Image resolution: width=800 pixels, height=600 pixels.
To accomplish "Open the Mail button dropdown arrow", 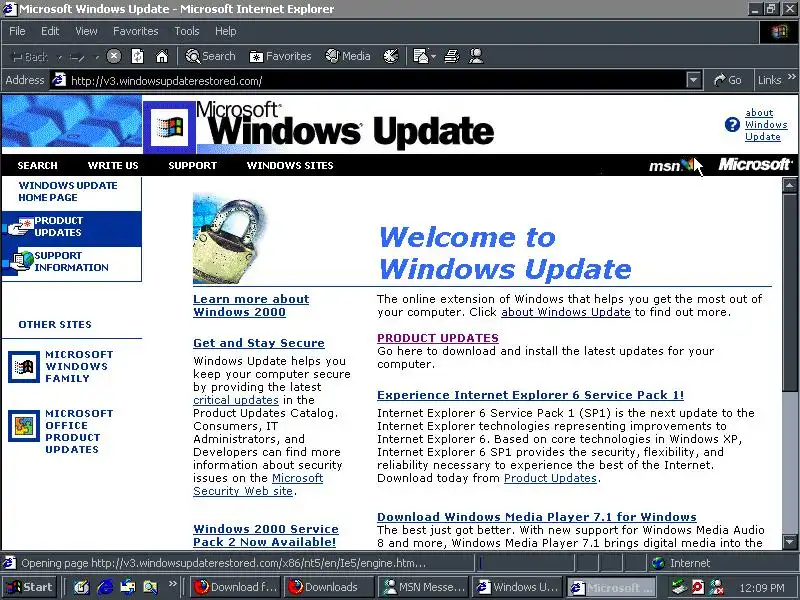I will 434,56.
